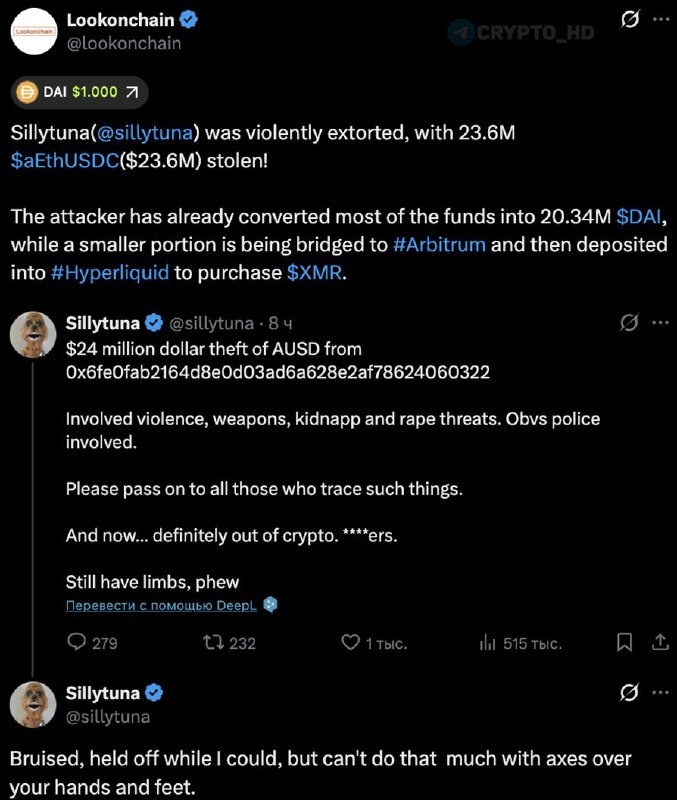Screen dimensions: 677x800
Task: Click the translate with DeepL link
Action: click(x=161, y=605)
